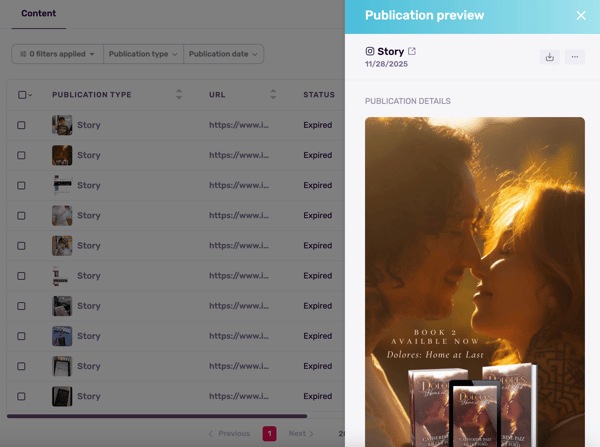Toggle the select-all checkbox in header
Screen dimensions: 600x447
click(x=22, y=95)
